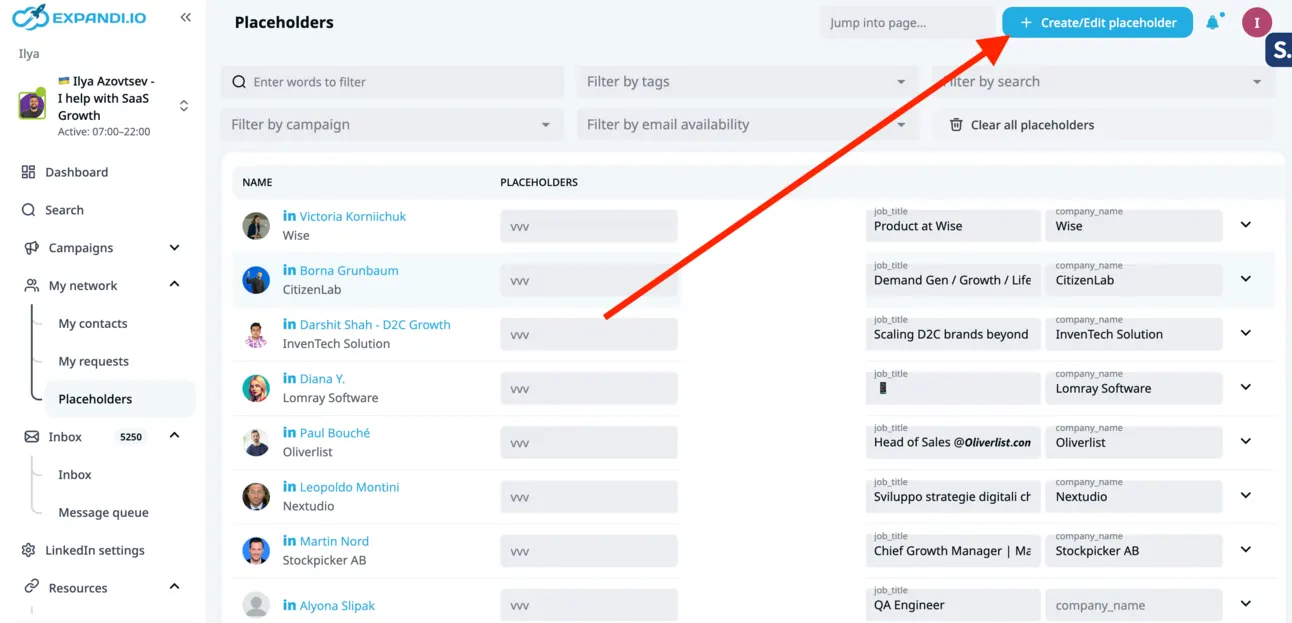Click the account profile picture in sidebar

tap(32, 105)
